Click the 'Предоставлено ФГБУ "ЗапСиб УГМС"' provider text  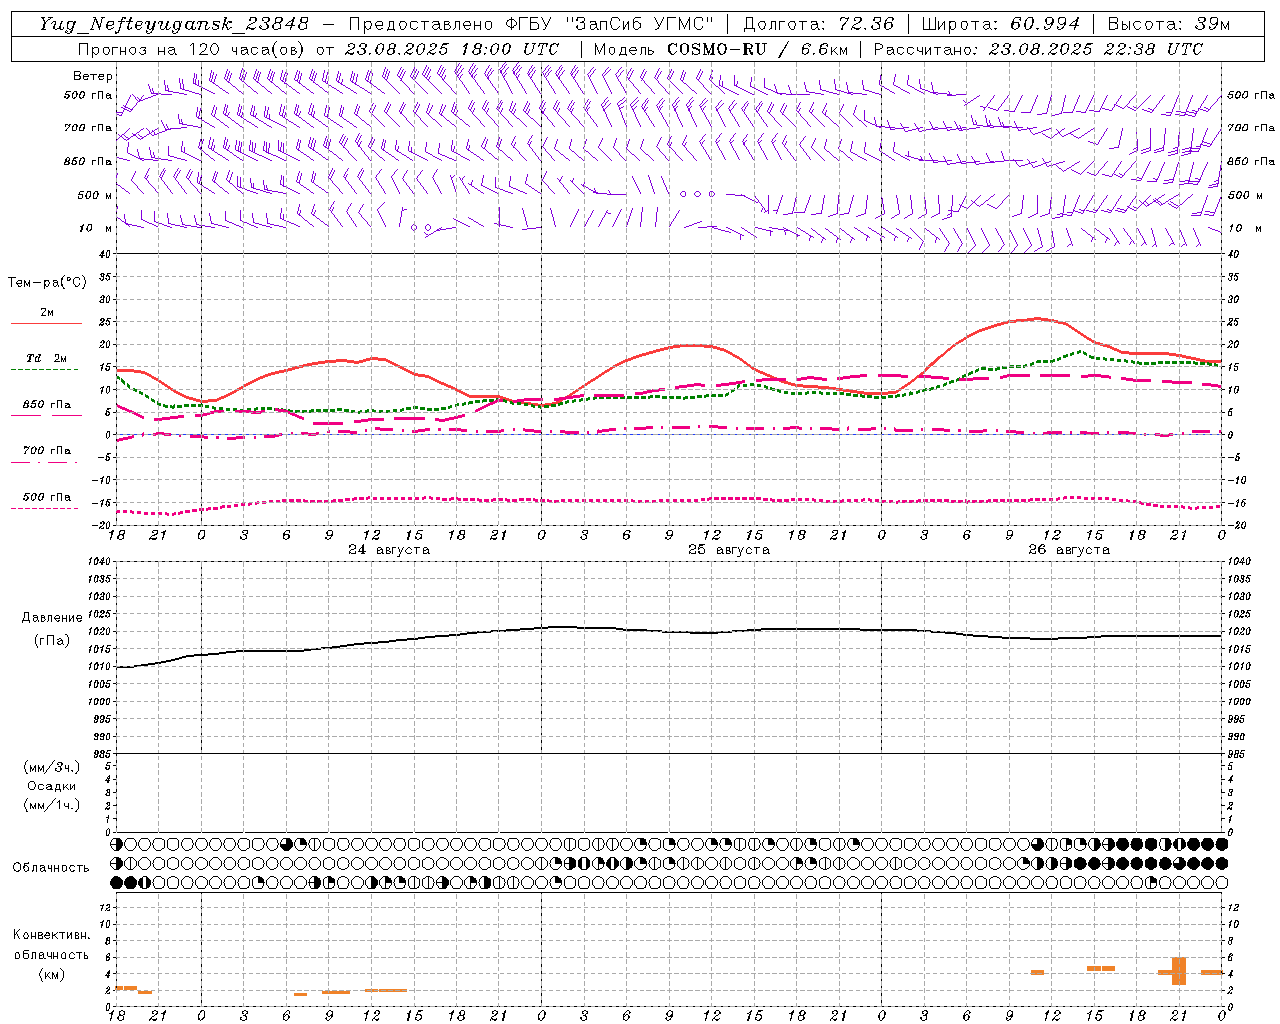point(531,24)
